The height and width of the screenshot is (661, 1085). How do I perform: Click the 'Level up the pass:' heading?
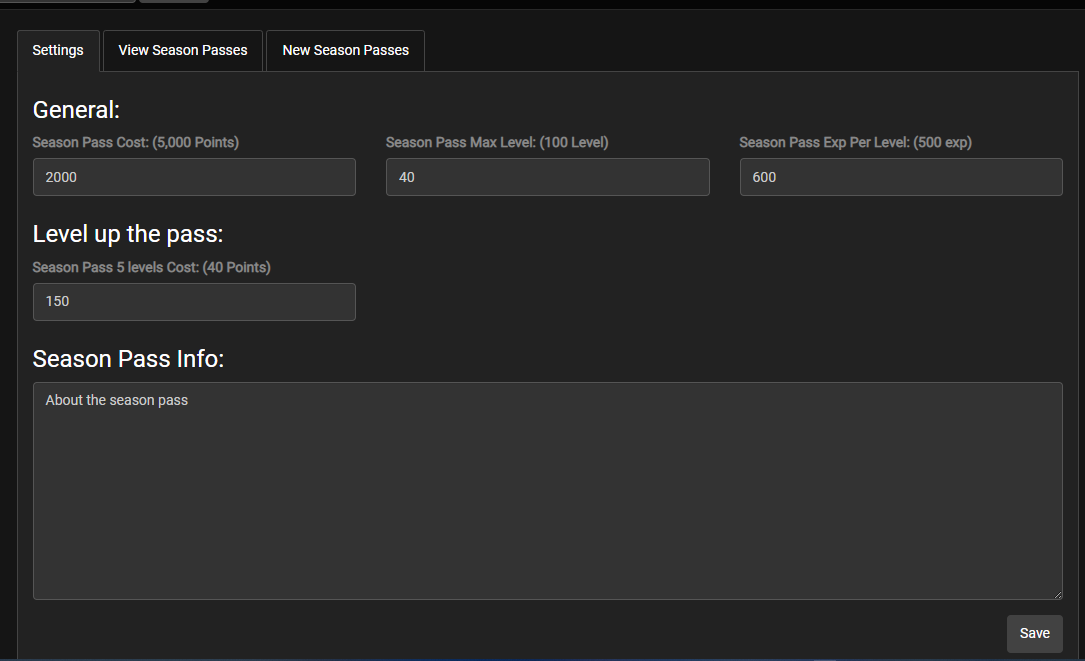click(128, 234)
